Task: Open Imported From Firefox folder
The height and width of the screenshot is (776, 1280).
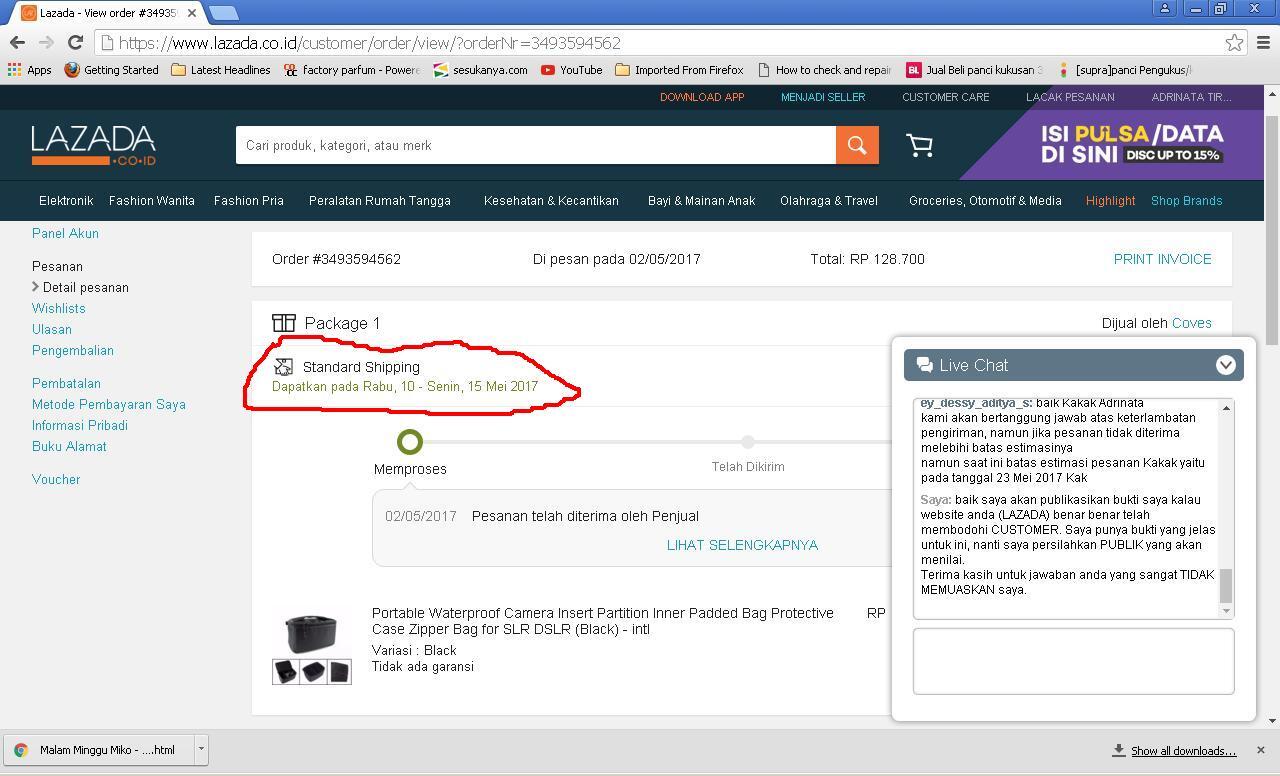Action: tap(679, 70)
